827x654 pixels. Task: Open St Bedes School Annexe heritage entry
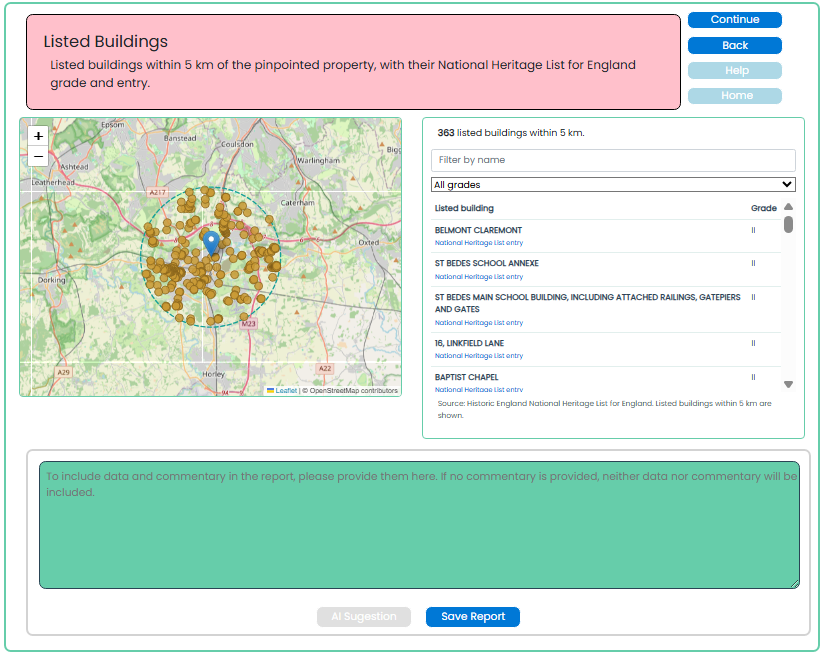[478, 277]
